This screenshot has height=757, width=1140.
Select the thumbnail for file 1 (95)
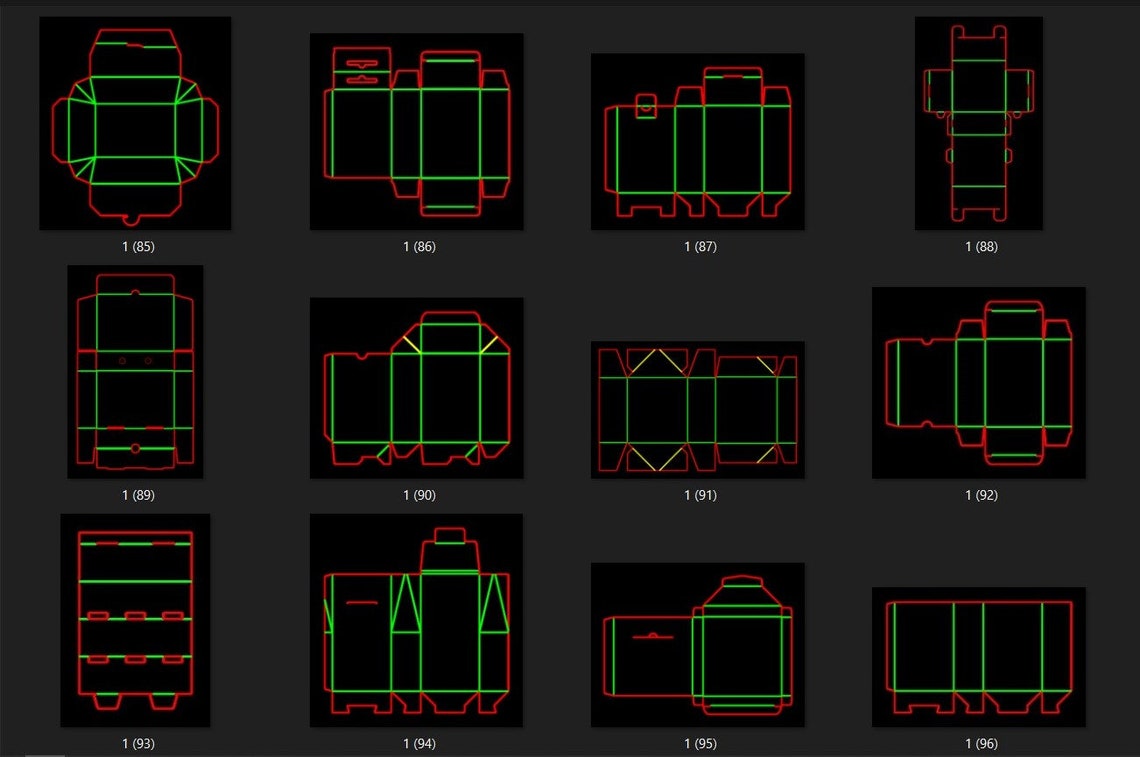click(698, 644)
